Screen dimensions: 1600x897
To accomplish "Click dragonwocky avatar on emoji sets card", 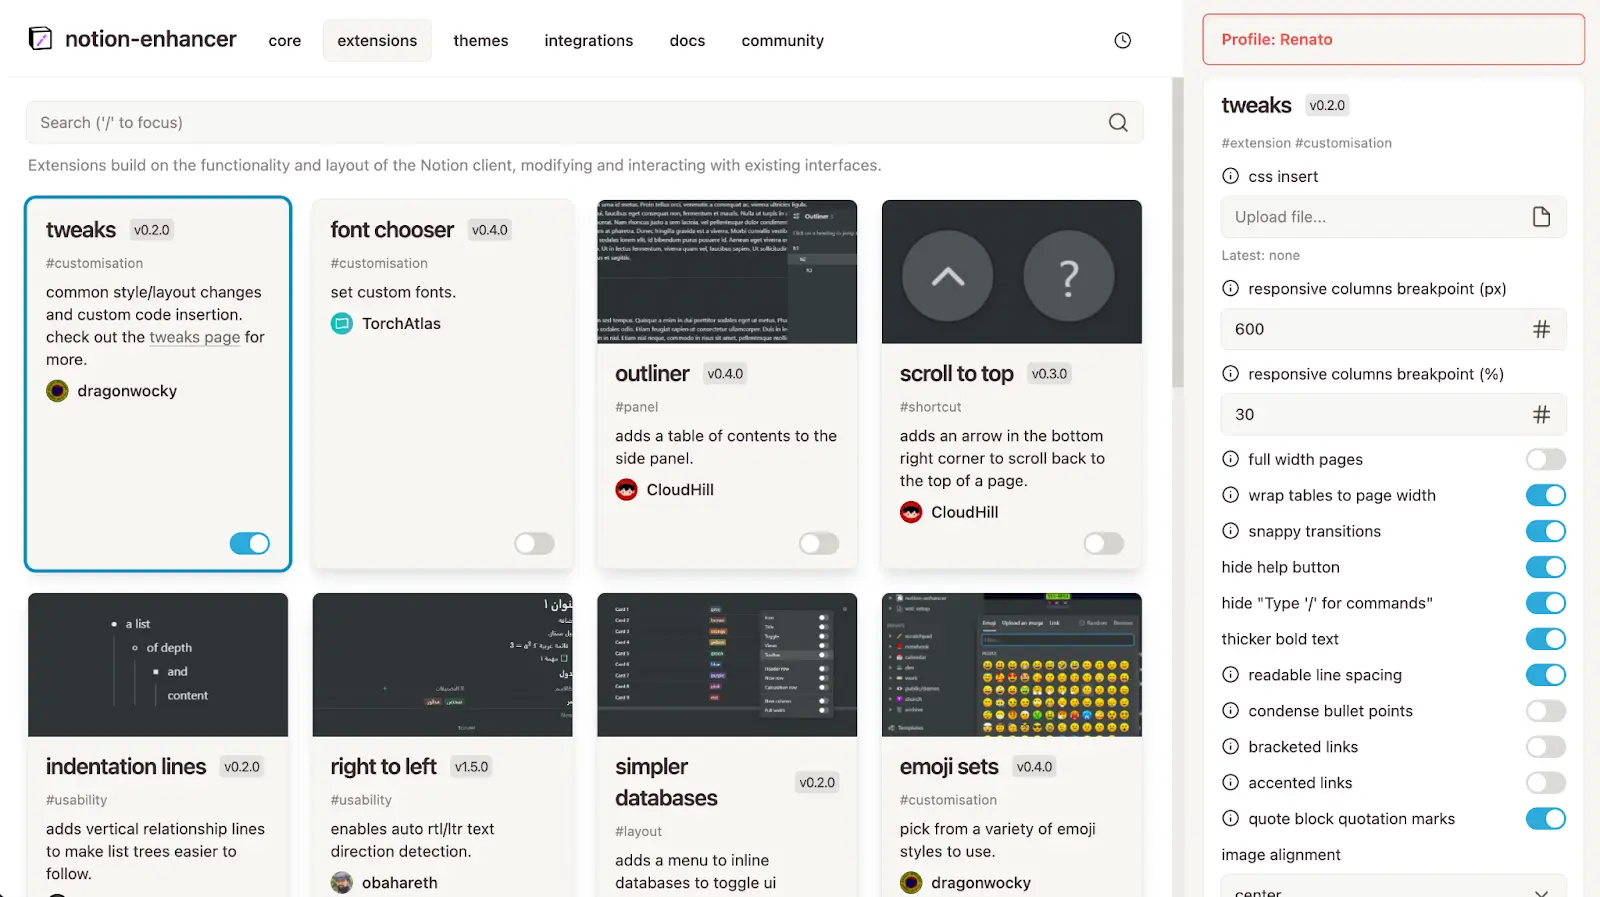I will [911, 883].
